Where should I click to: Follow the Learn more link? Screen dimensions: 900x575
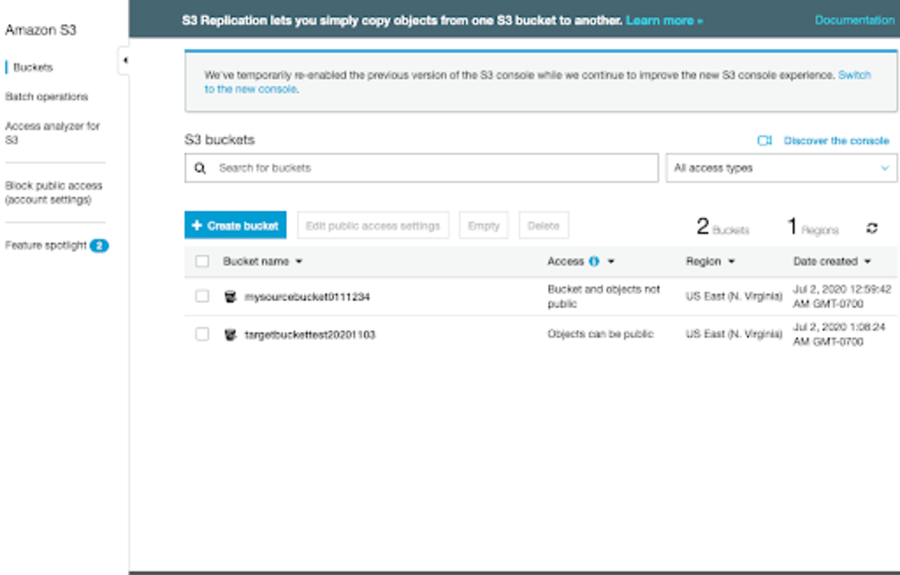pyautogui.click(x=664, y=21)
